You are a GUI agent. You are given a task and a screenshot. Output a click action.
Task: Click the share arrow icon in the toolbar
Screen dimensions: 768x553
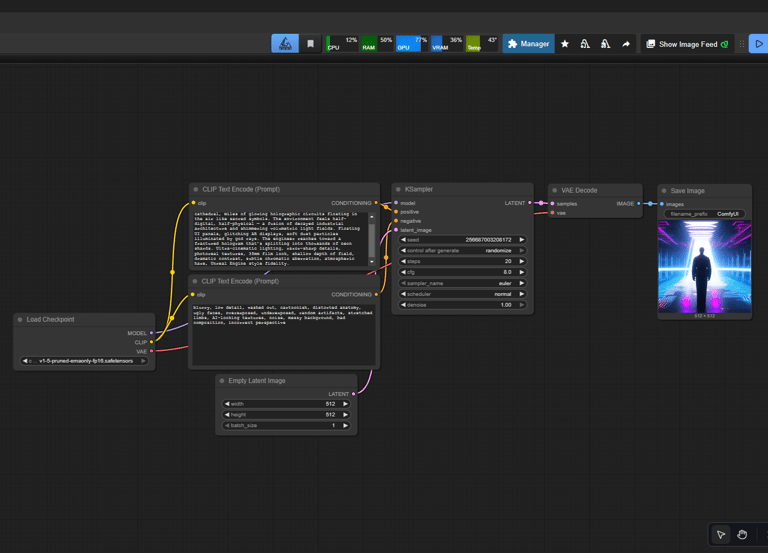coord(626,44)
